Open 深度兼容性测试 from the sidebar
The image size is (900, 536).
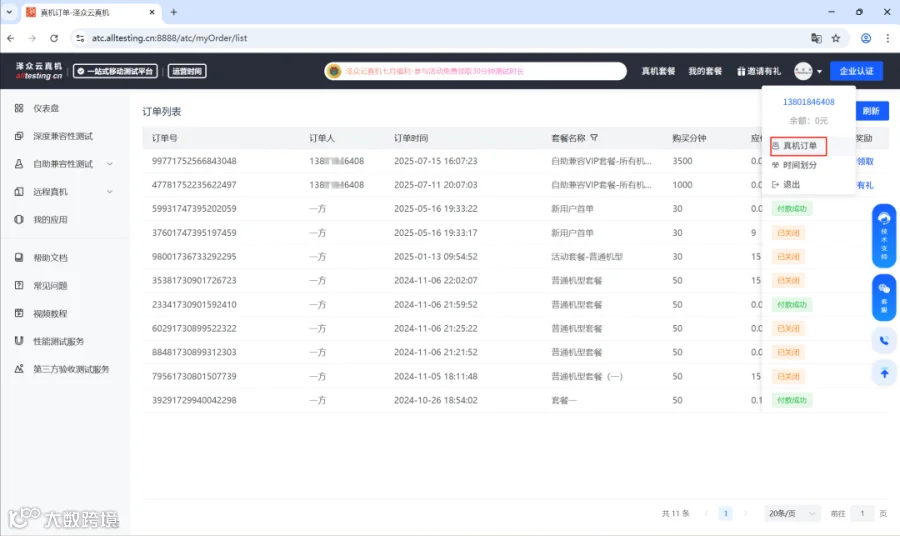tap(63, 136)
